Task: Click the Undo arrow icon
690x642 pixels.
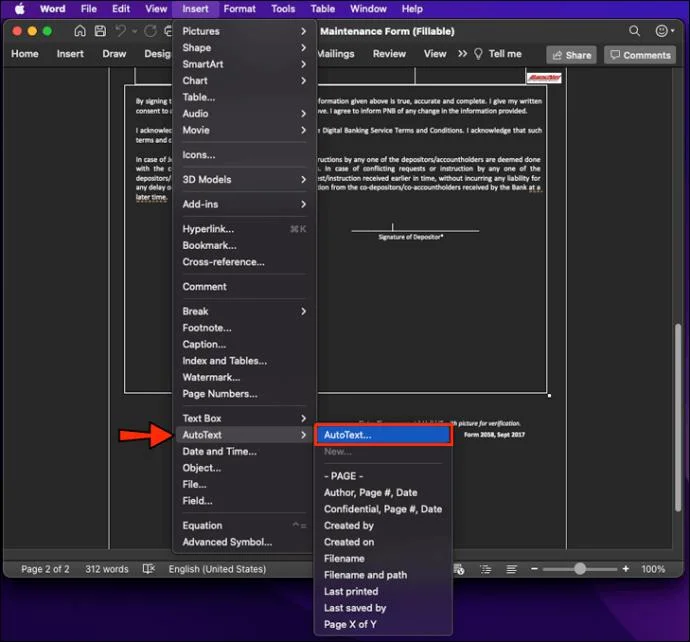Action: tap(120, 31)
